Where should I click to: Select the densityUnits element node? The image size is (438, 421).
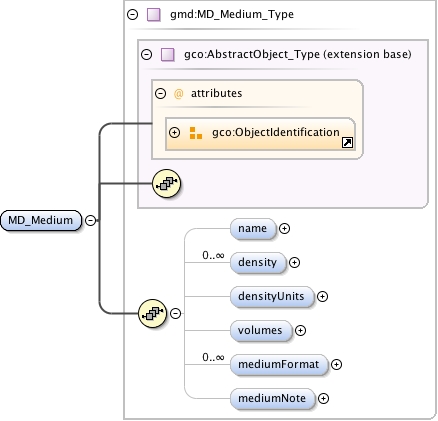click(x=272, y=297)
